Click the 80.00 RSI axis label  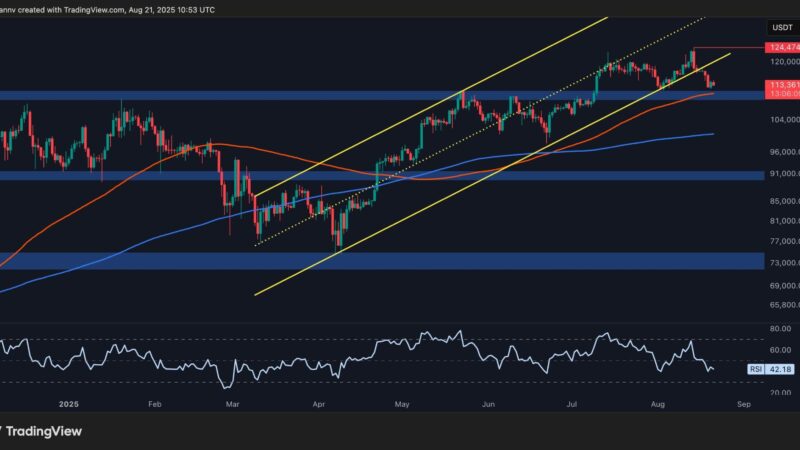[x=781, y=329]
